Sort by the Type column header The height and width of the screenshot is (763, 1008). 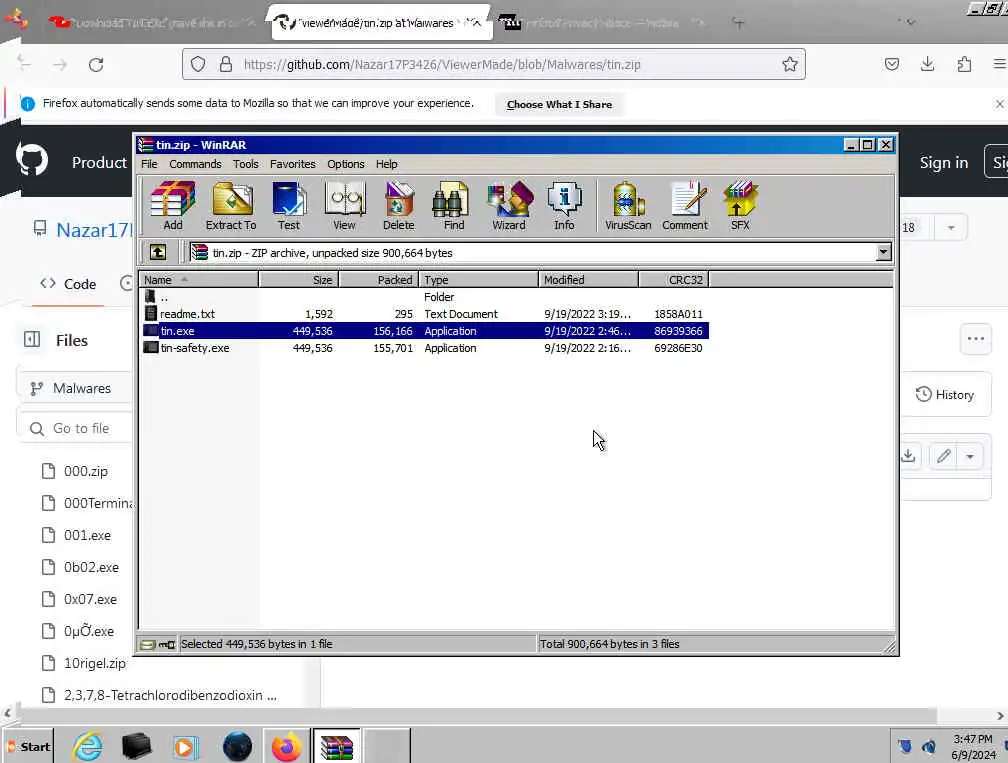coord(479,280)
